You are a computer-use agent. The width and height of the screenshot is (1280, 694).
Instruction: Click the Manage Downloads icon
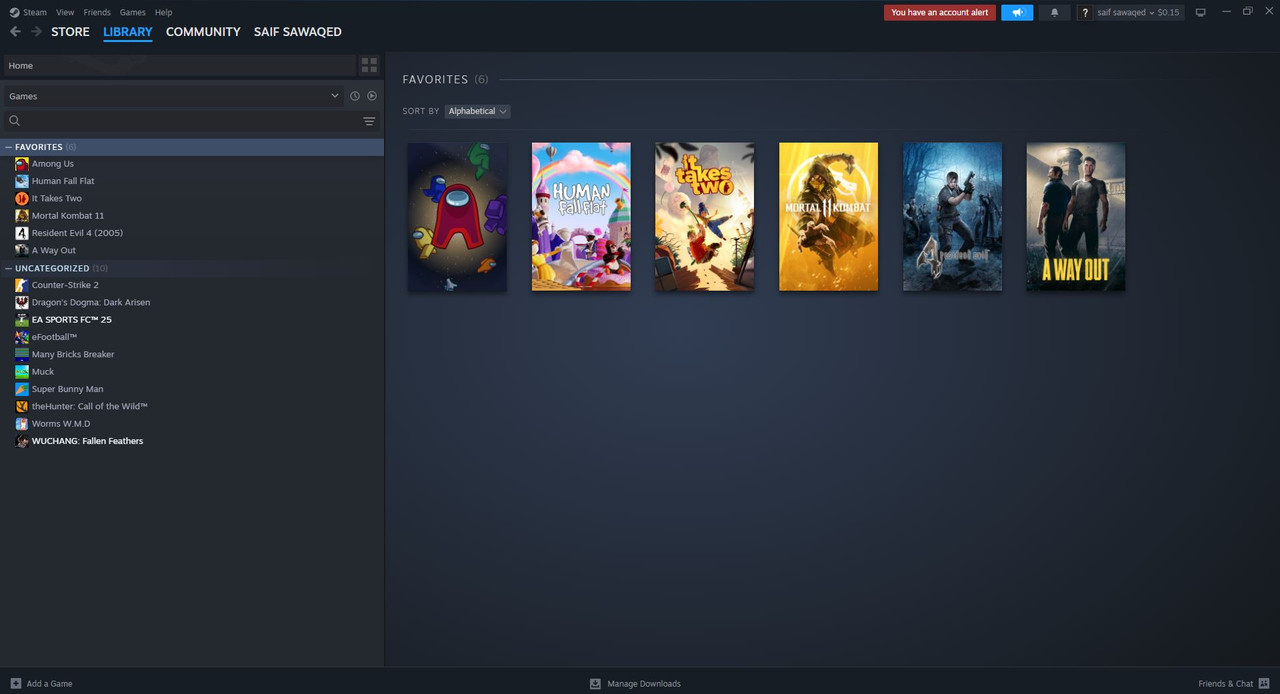(x=595, y=684)
